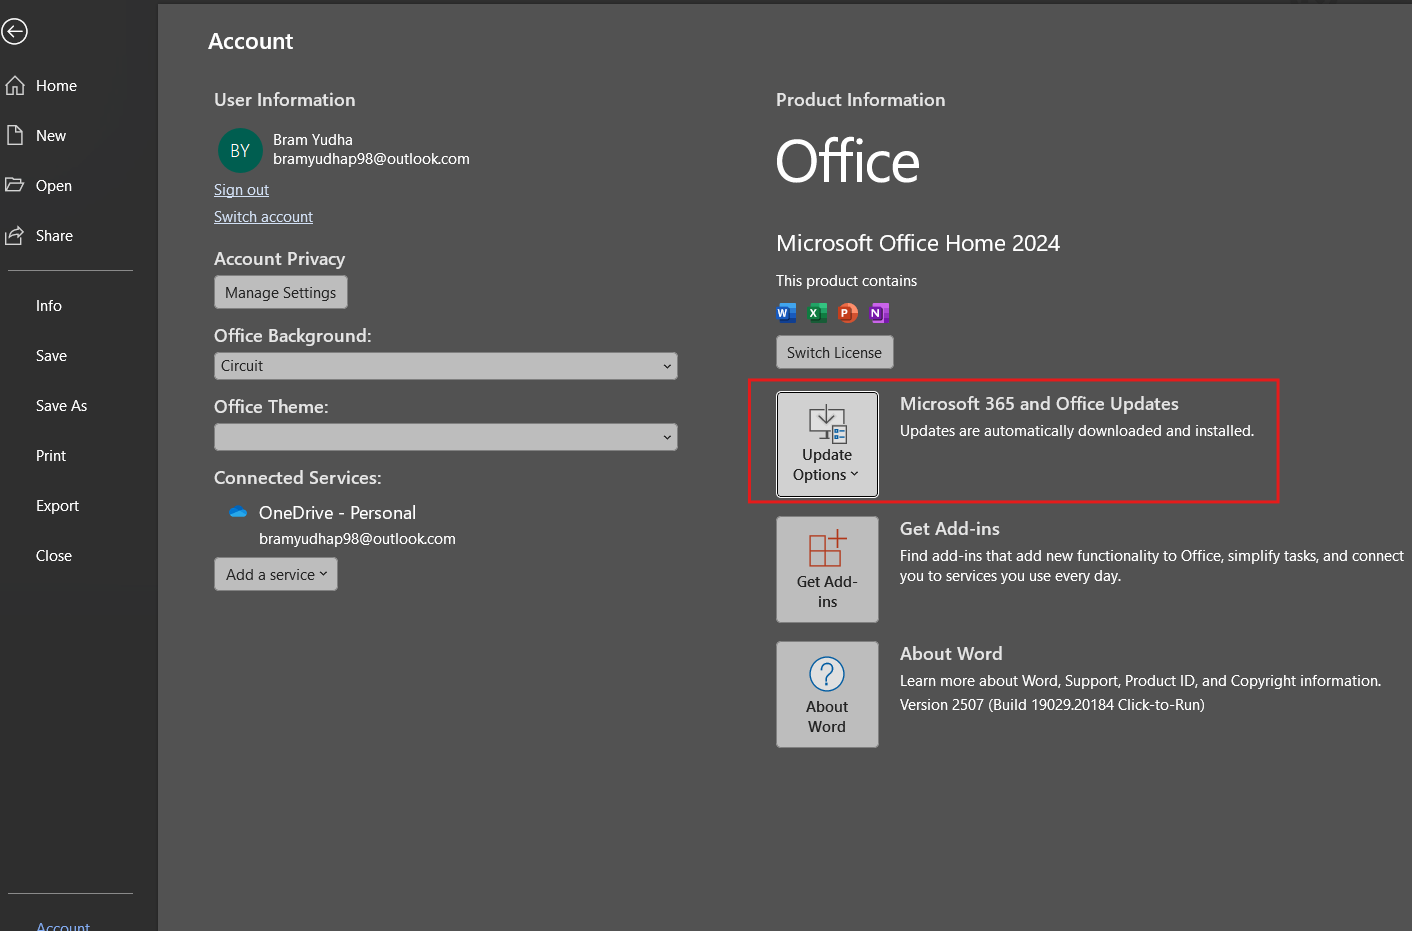Image resolution: width=1412 pixels, height=931 pixels.
Task: Open the About Word tile
Action: coord(827,694)
